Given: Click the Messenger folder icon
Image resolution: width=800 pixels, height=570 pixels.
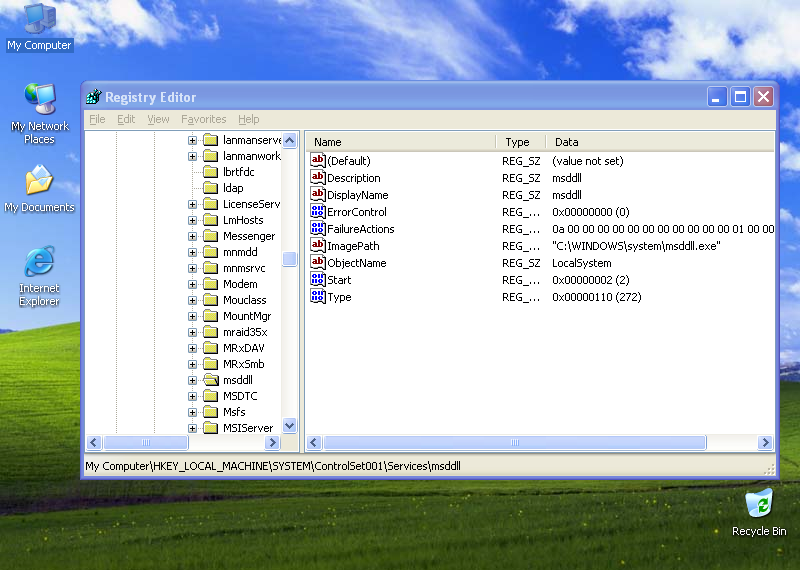Looking at the screenshot, I should pos(211,236).
